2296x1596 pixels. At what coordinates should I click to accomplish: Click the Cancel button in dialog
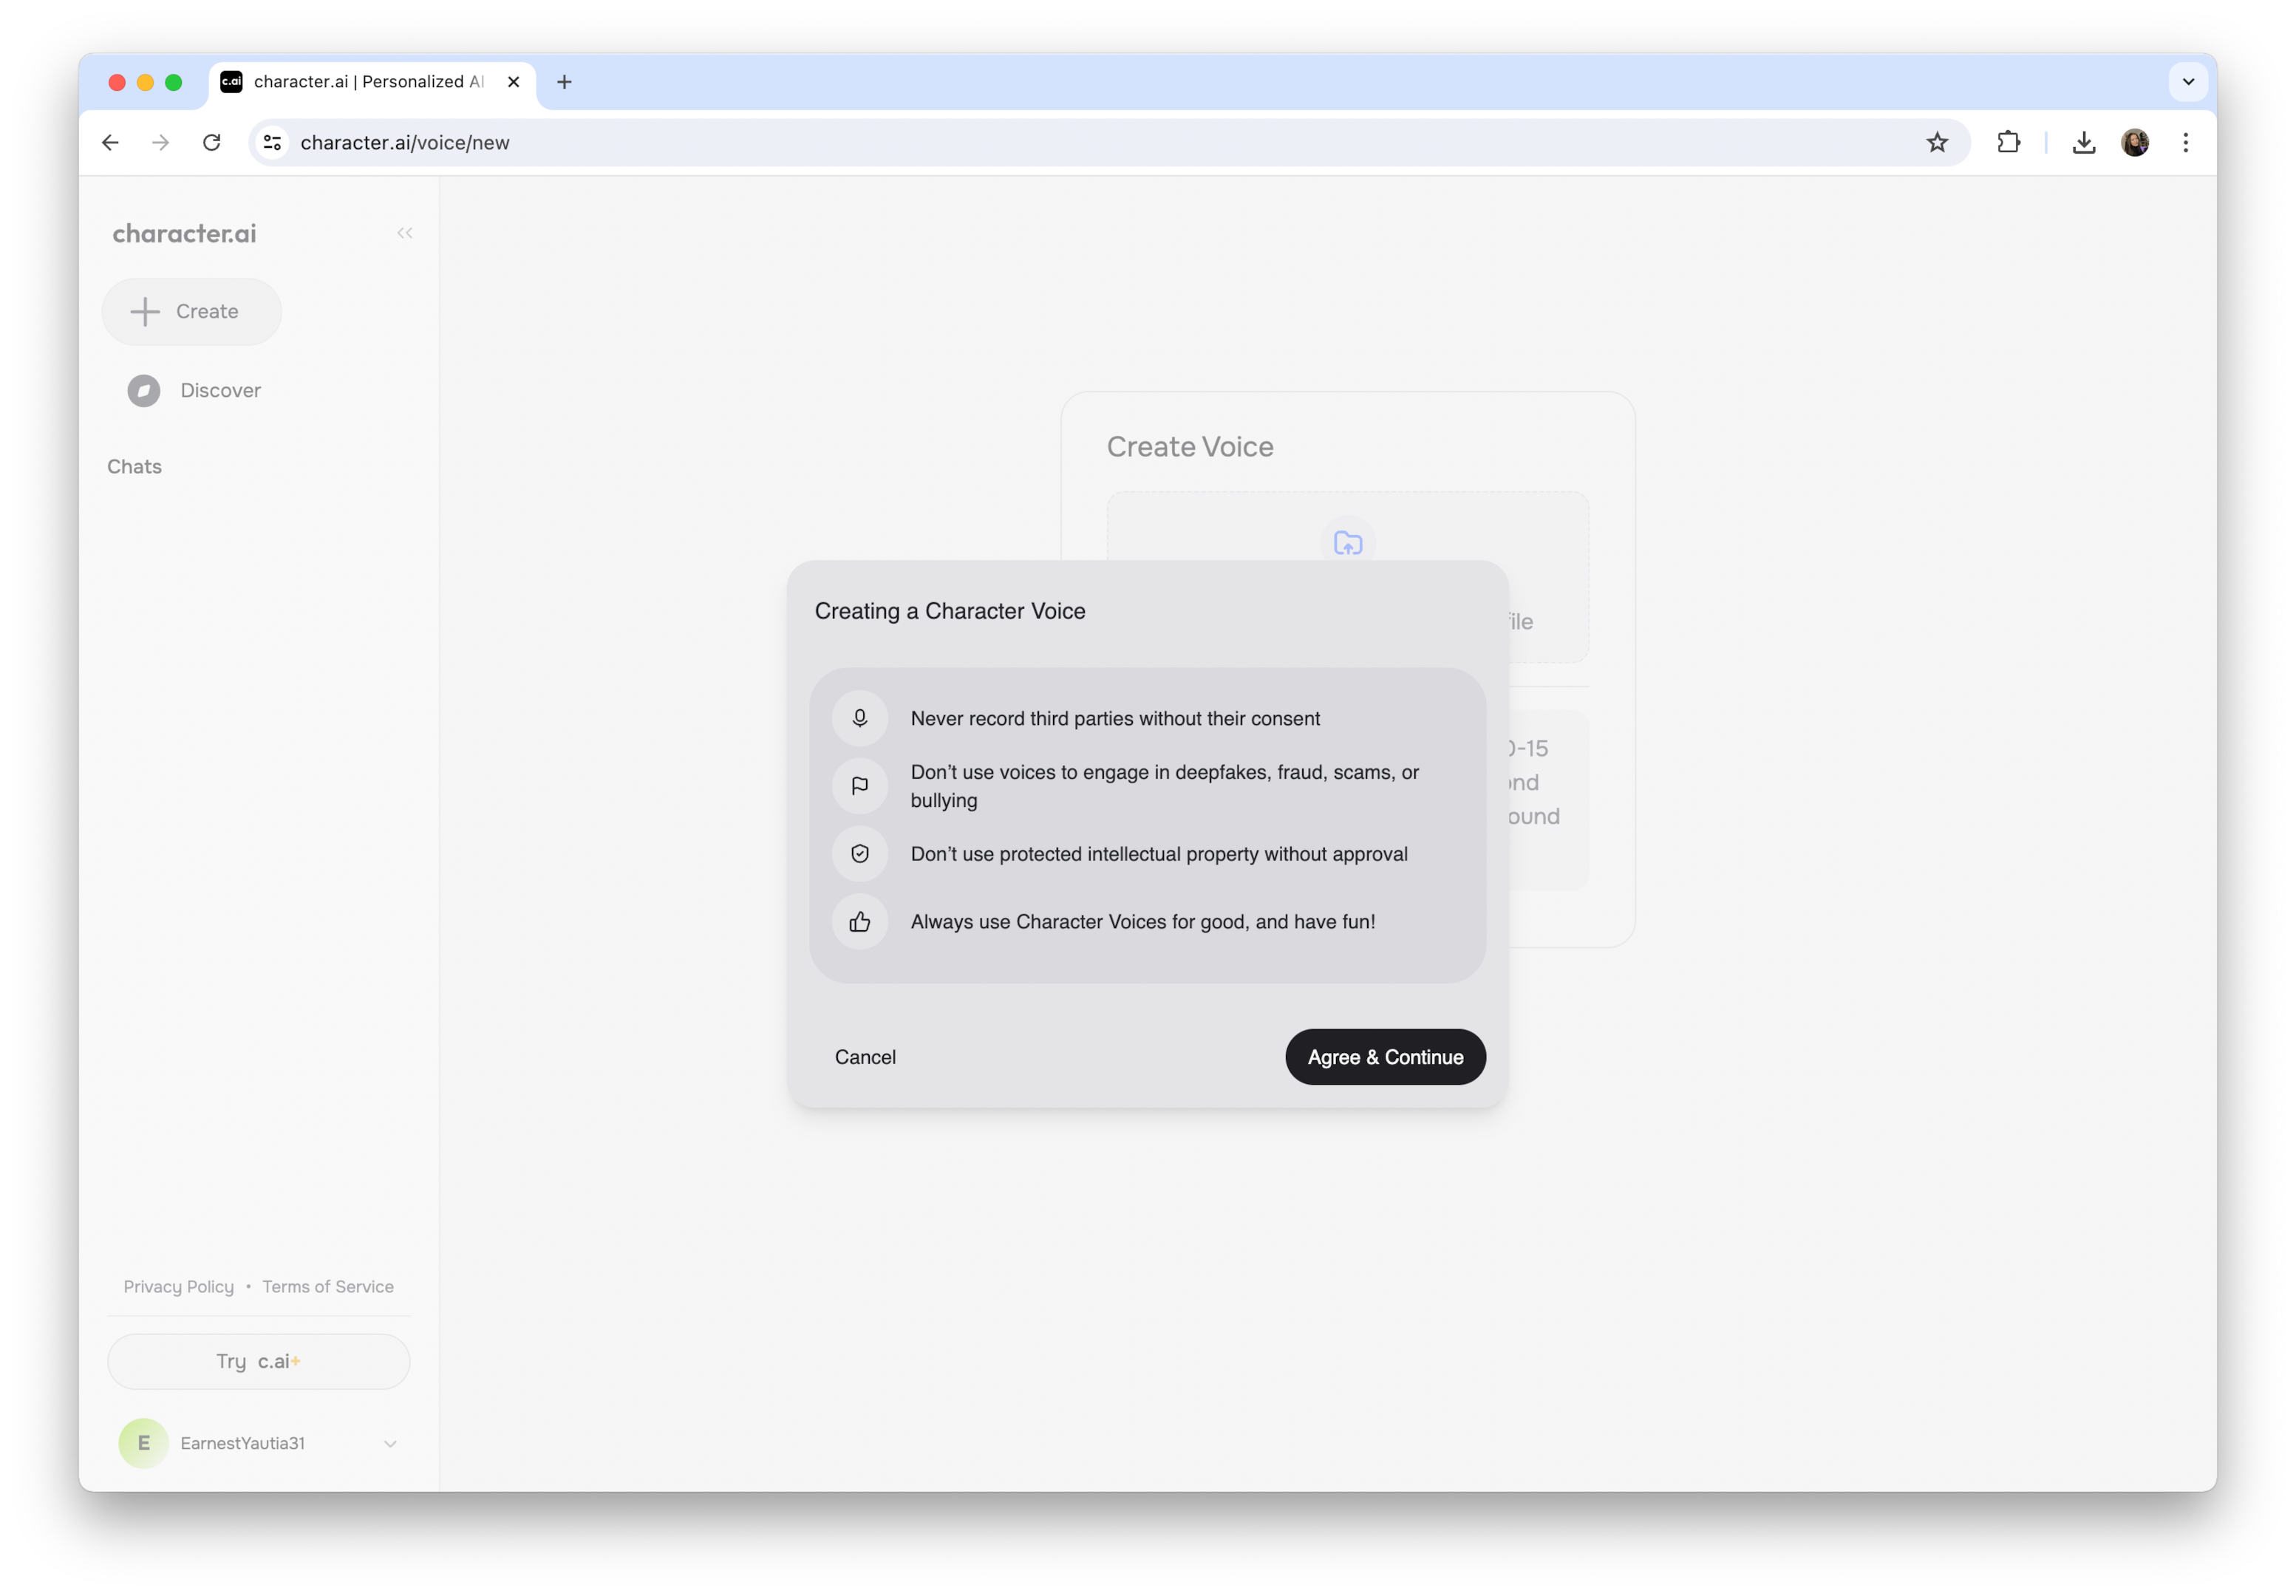[864, 1055]
